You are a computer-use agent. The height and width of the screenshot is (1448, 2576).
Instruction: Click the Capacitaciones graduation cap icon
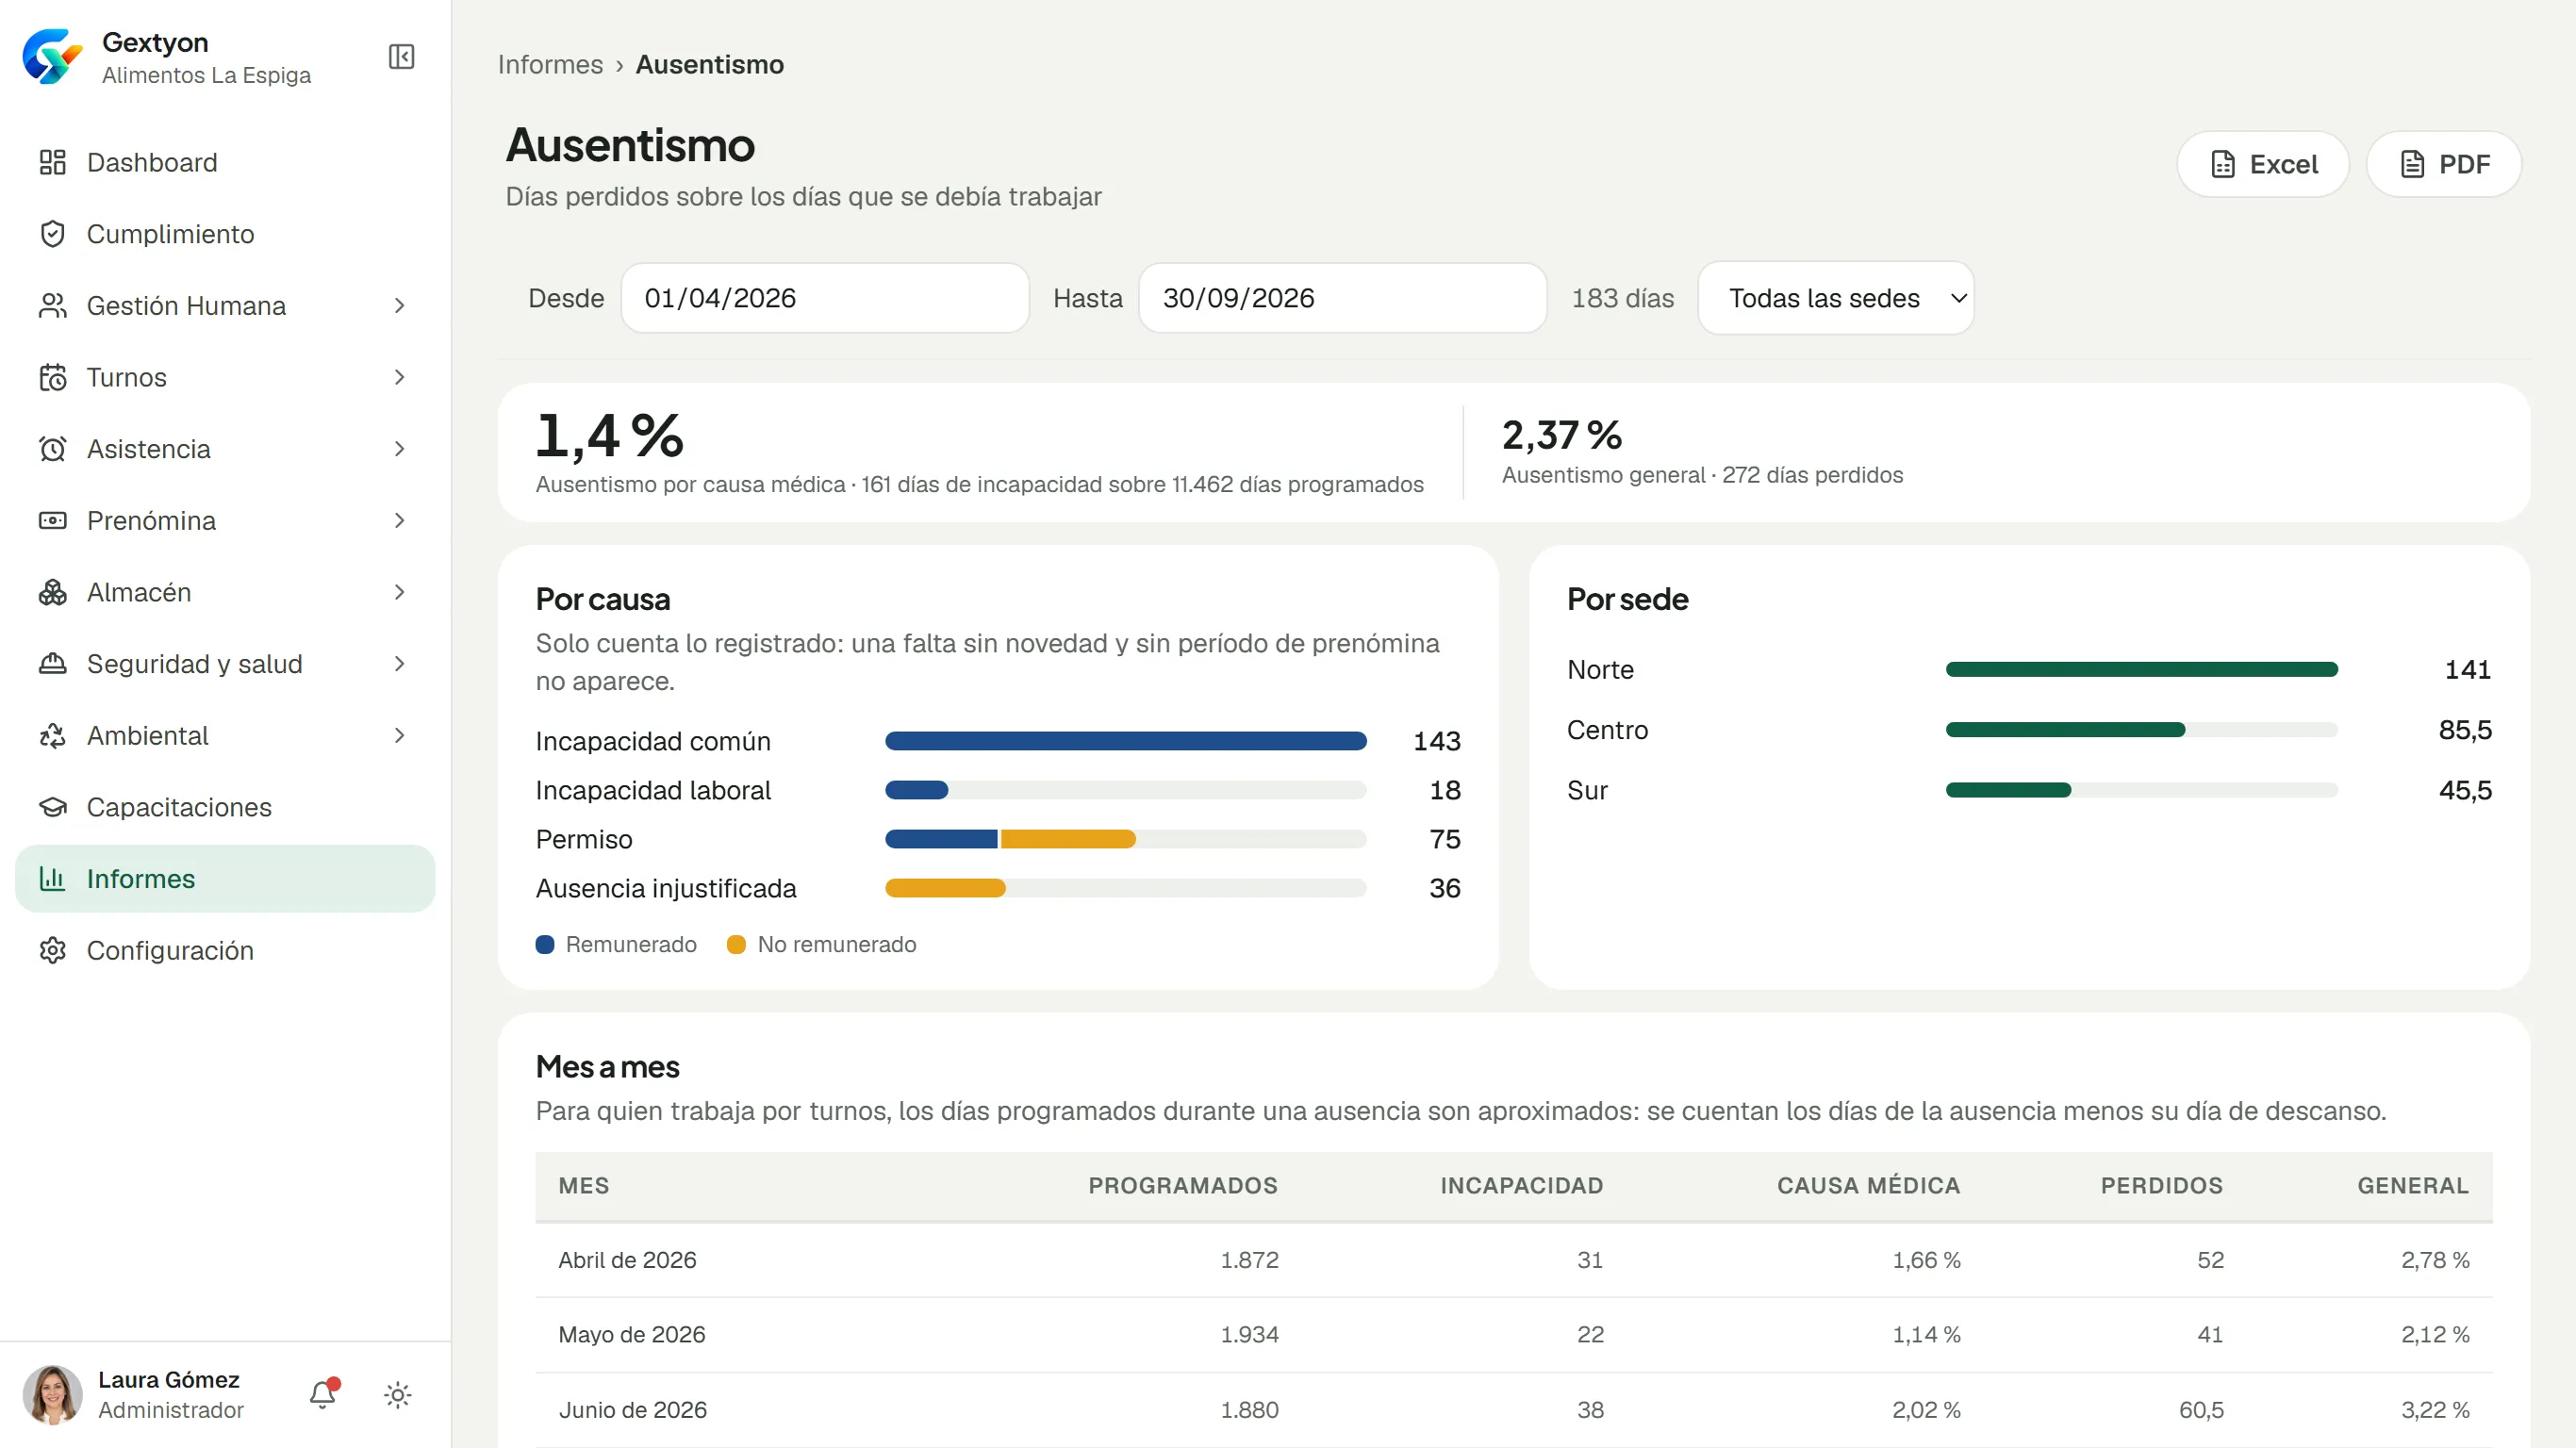(x=52, y=807)
